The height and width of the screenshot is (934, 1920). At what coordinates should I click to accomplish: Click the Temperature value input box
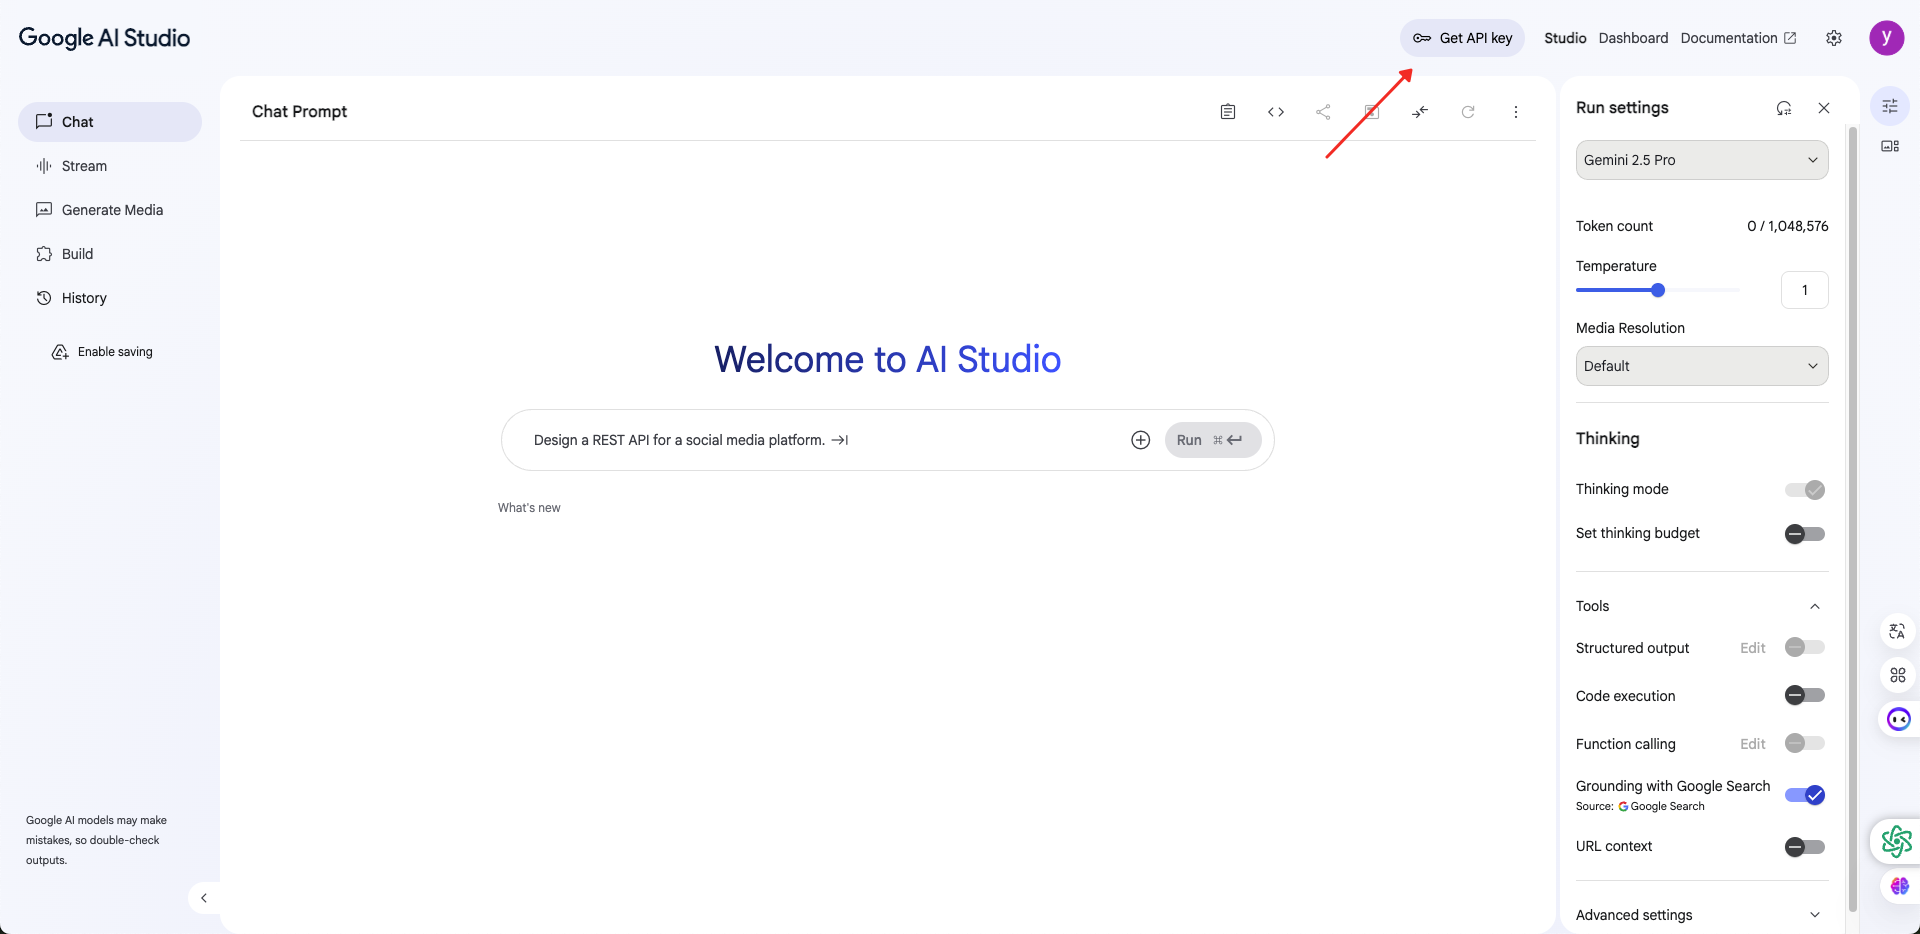click(x=1805, y=290)
